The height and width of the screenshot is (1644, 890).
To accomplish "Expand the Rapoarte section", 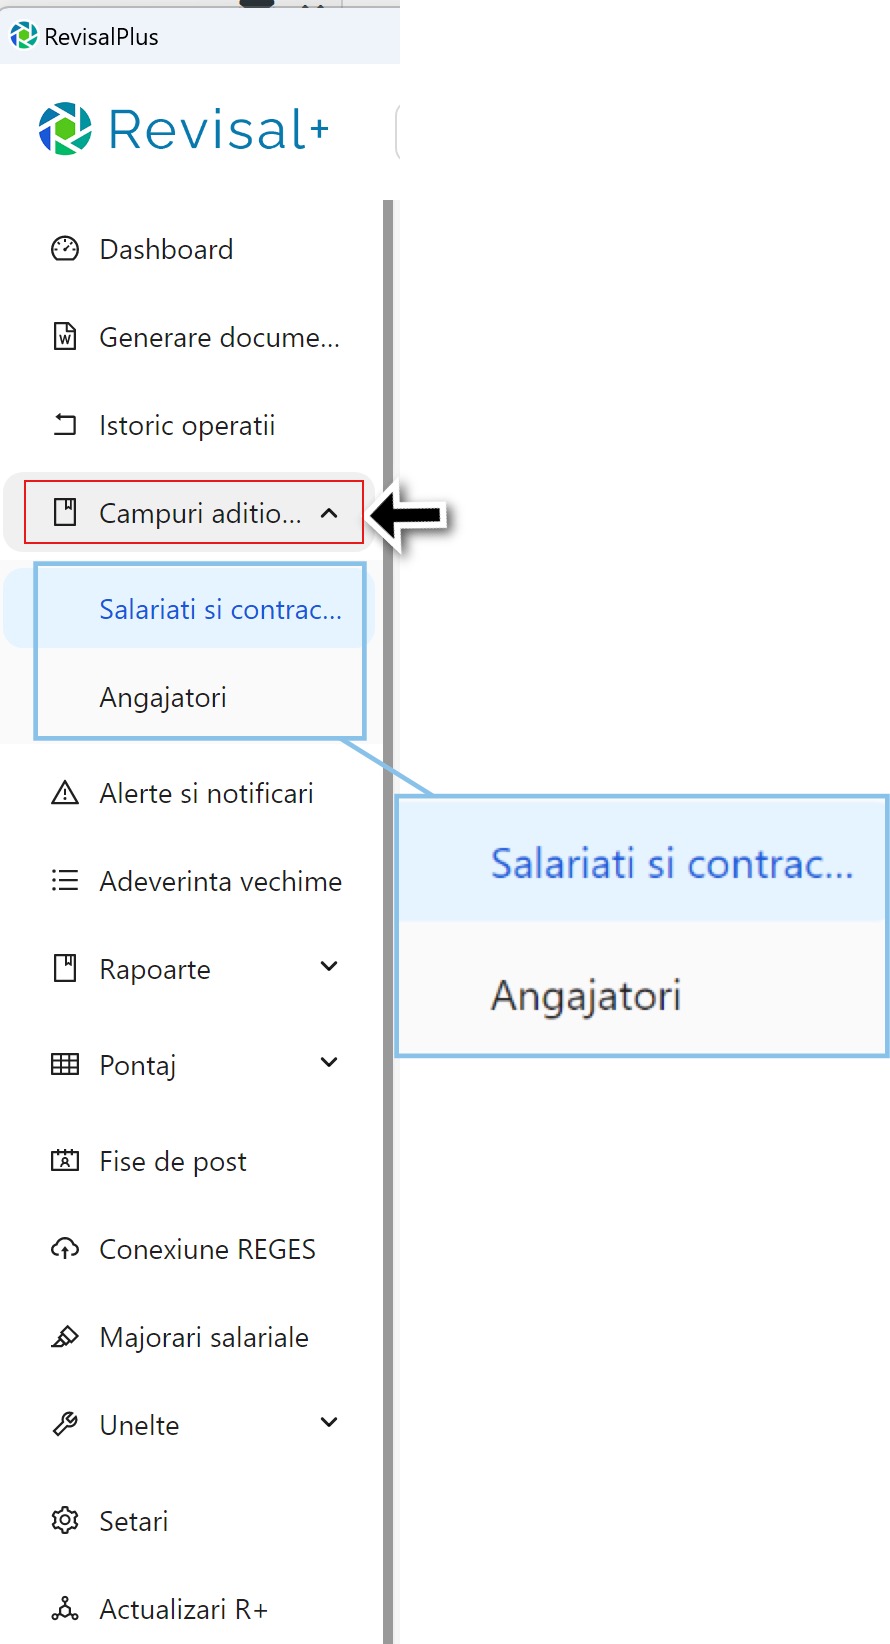I will pos(328,967).
